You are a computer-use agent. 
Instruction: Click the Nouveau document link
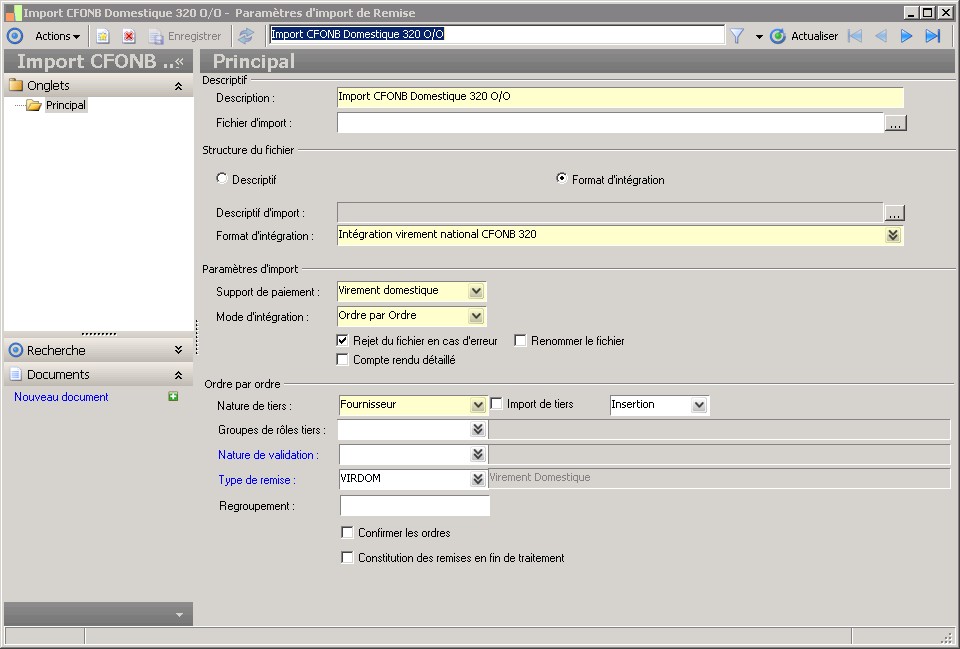coord(61,397)
